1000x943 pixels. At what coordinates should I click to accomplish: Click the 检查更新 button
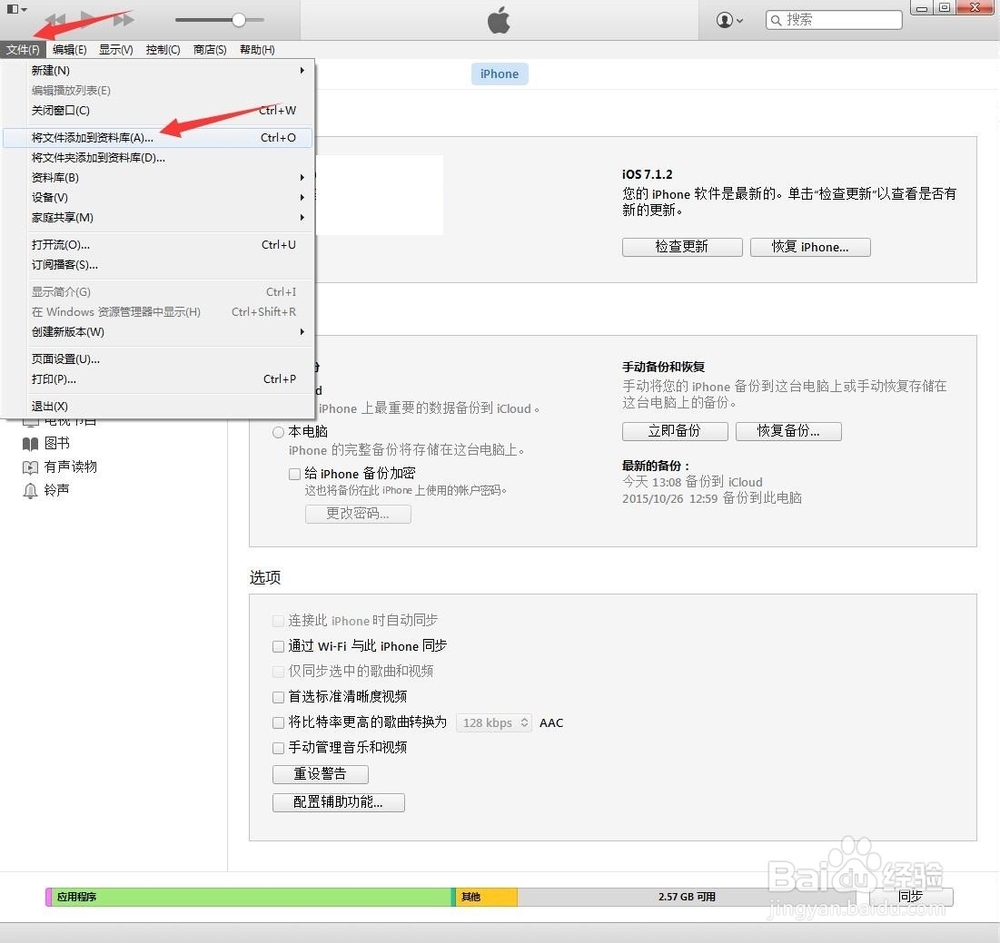[x=682, y=247]
